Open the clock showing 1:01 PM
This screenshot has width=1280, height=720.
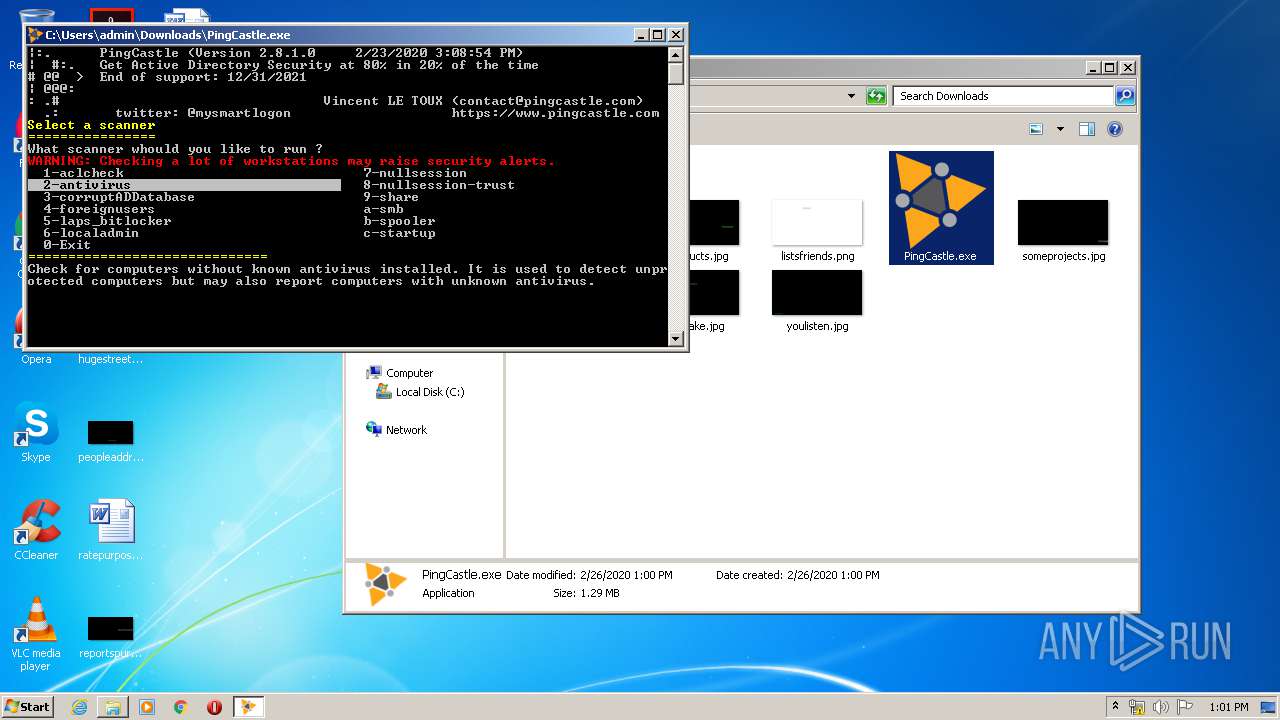[x=1229, y=707]
